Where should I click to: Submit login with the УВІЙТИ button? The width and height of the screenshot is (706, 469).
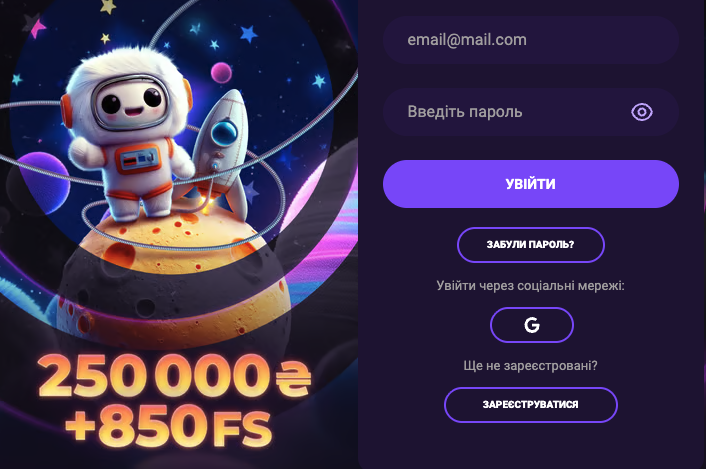530,184
